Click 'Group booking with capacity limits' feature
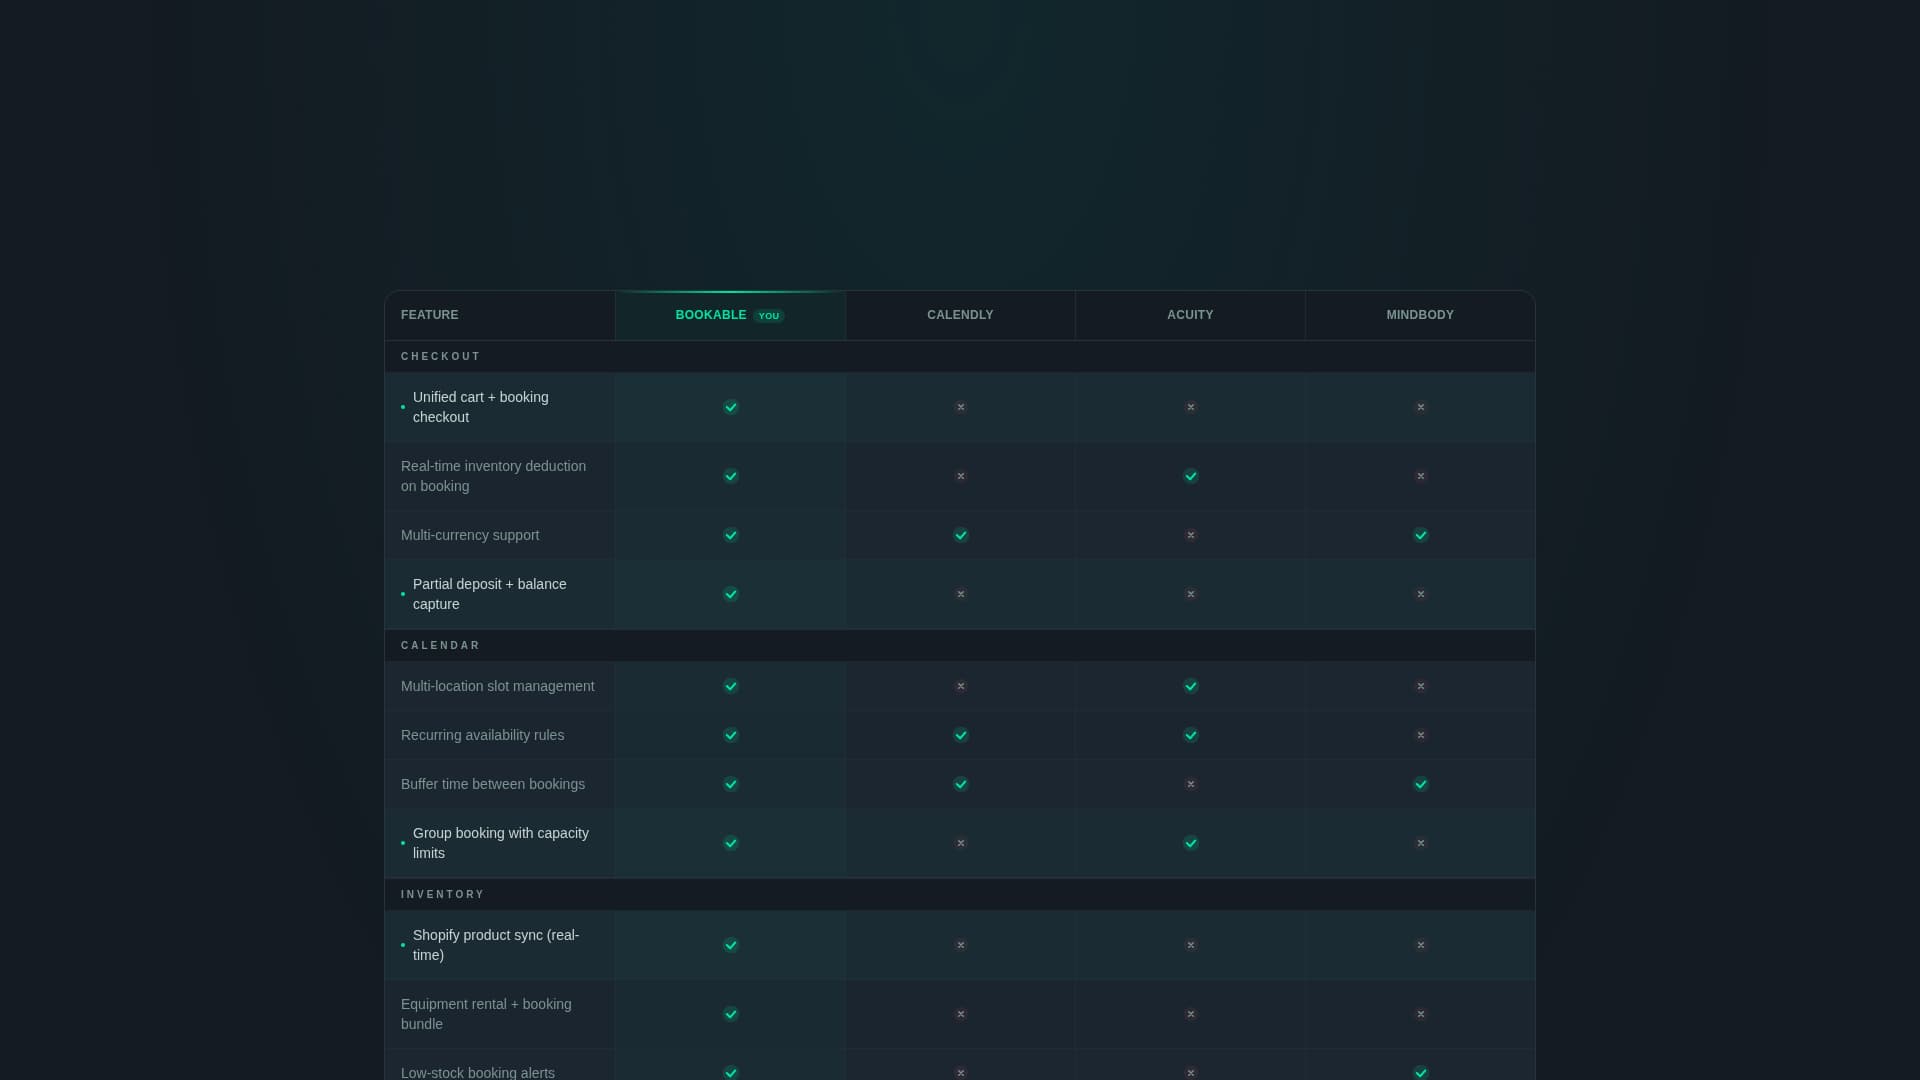The height and width of the screenshot is (1080, 1920). pos(501,843)
